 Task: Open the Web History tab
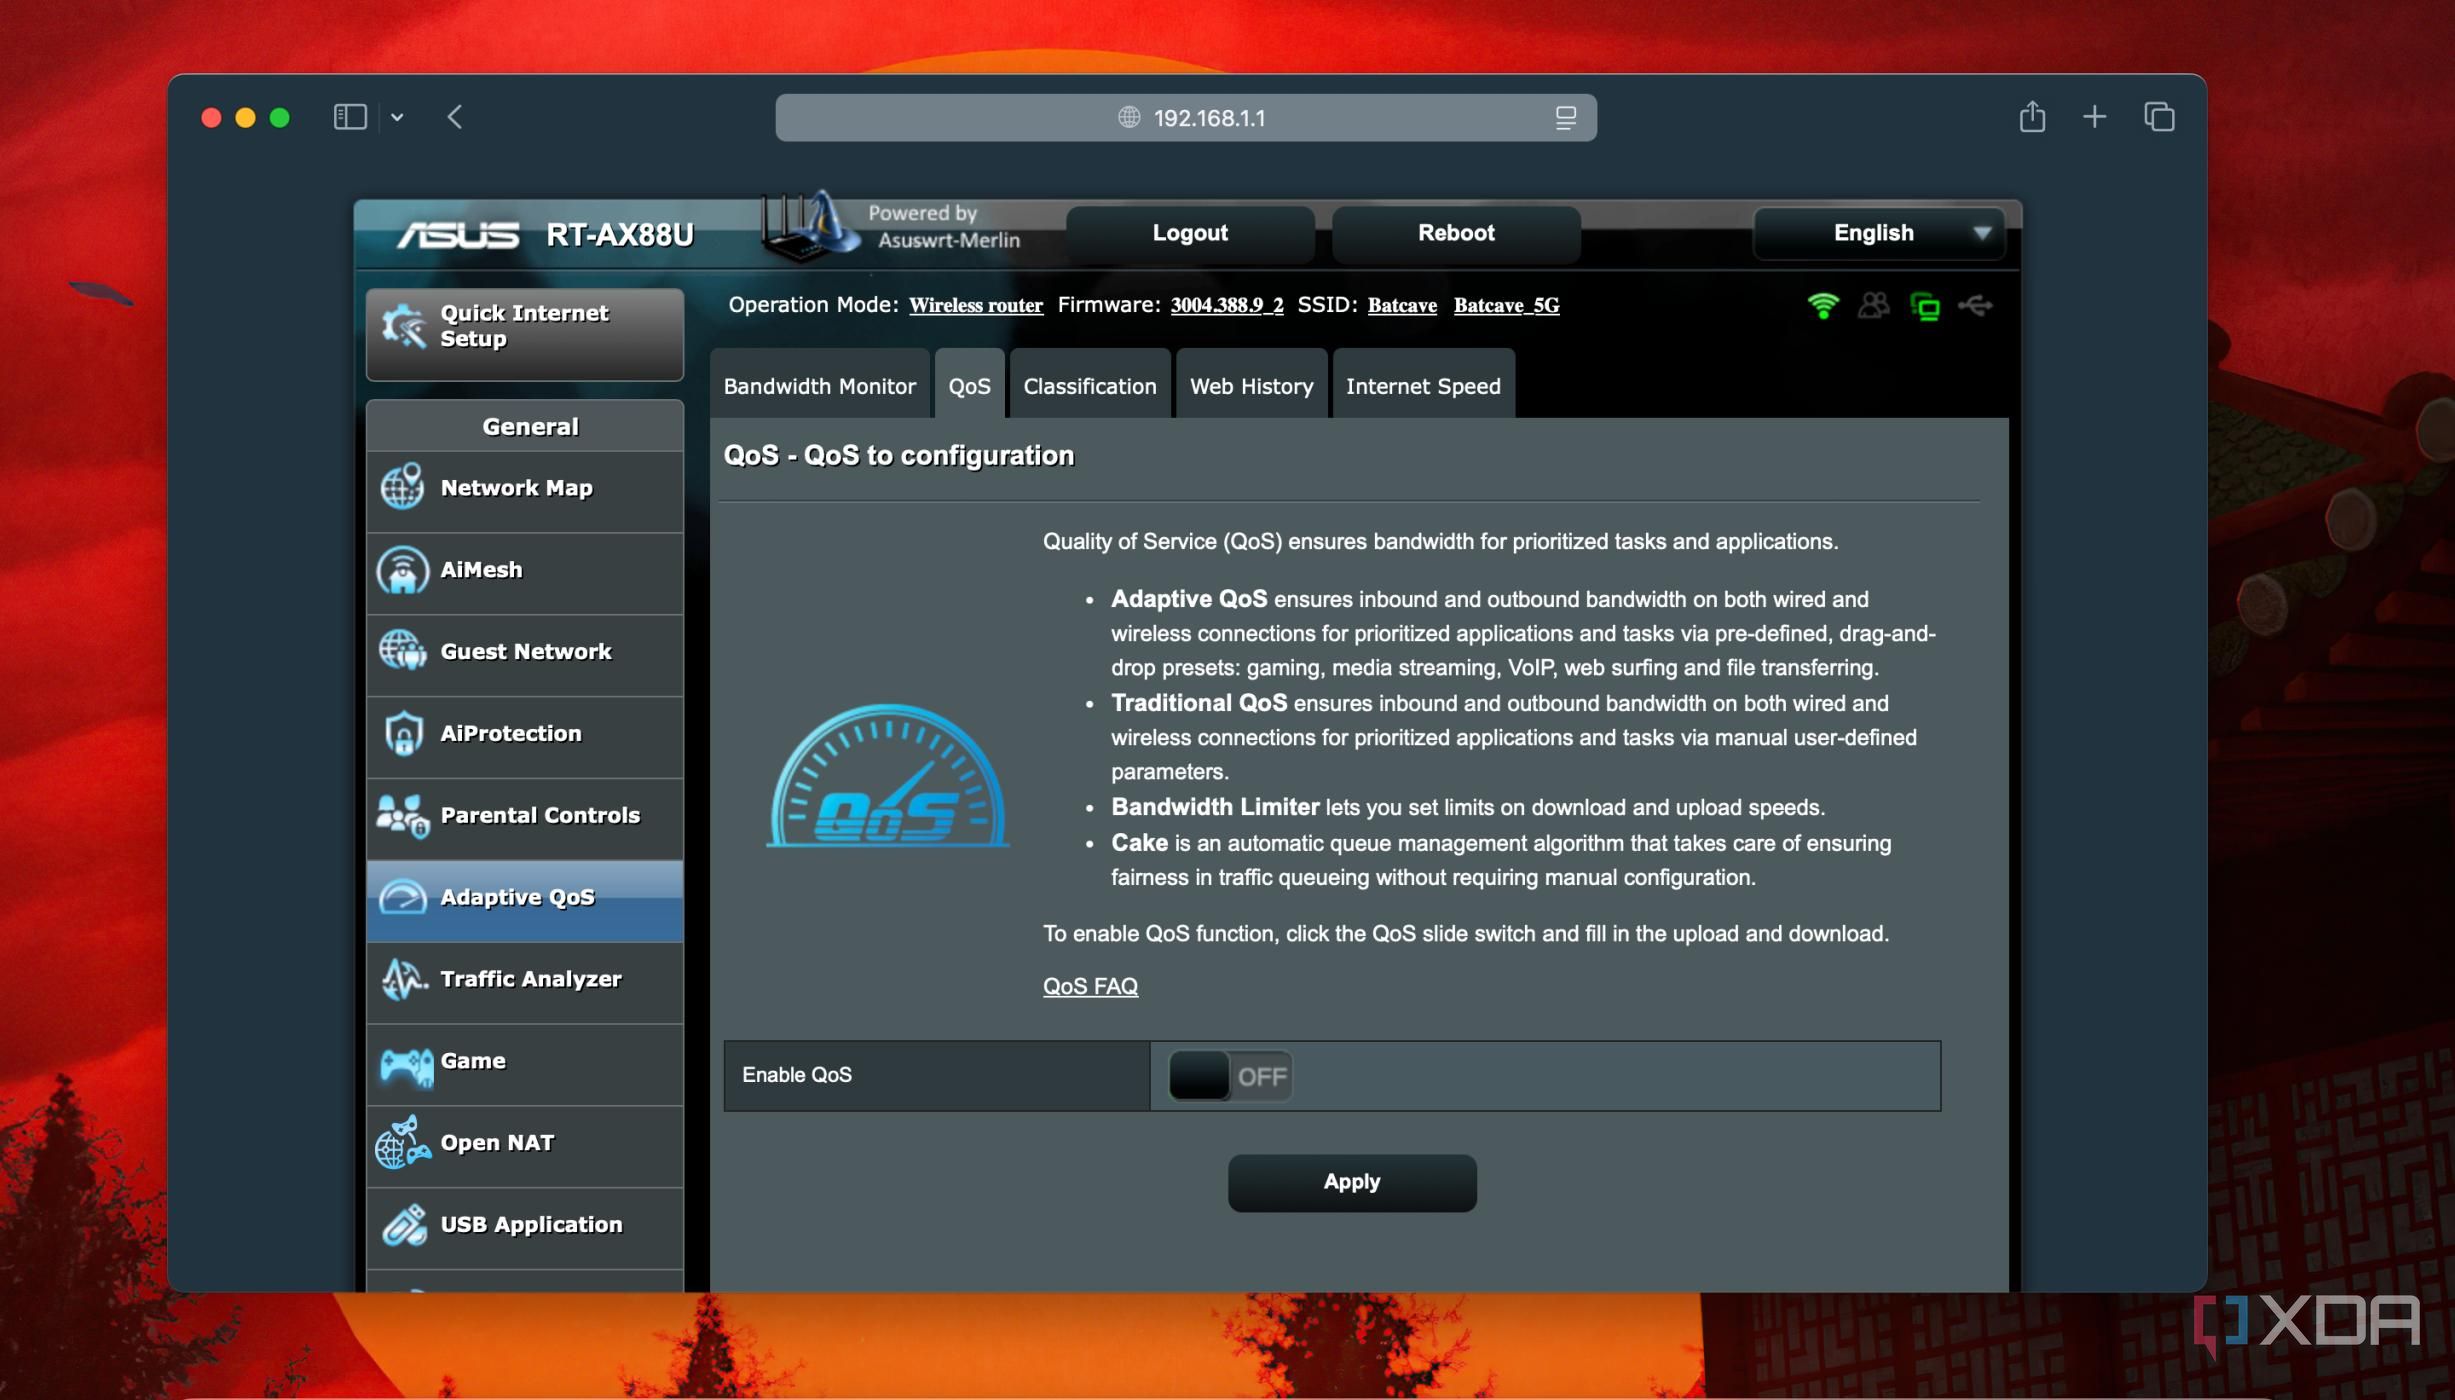point(1251,386)
